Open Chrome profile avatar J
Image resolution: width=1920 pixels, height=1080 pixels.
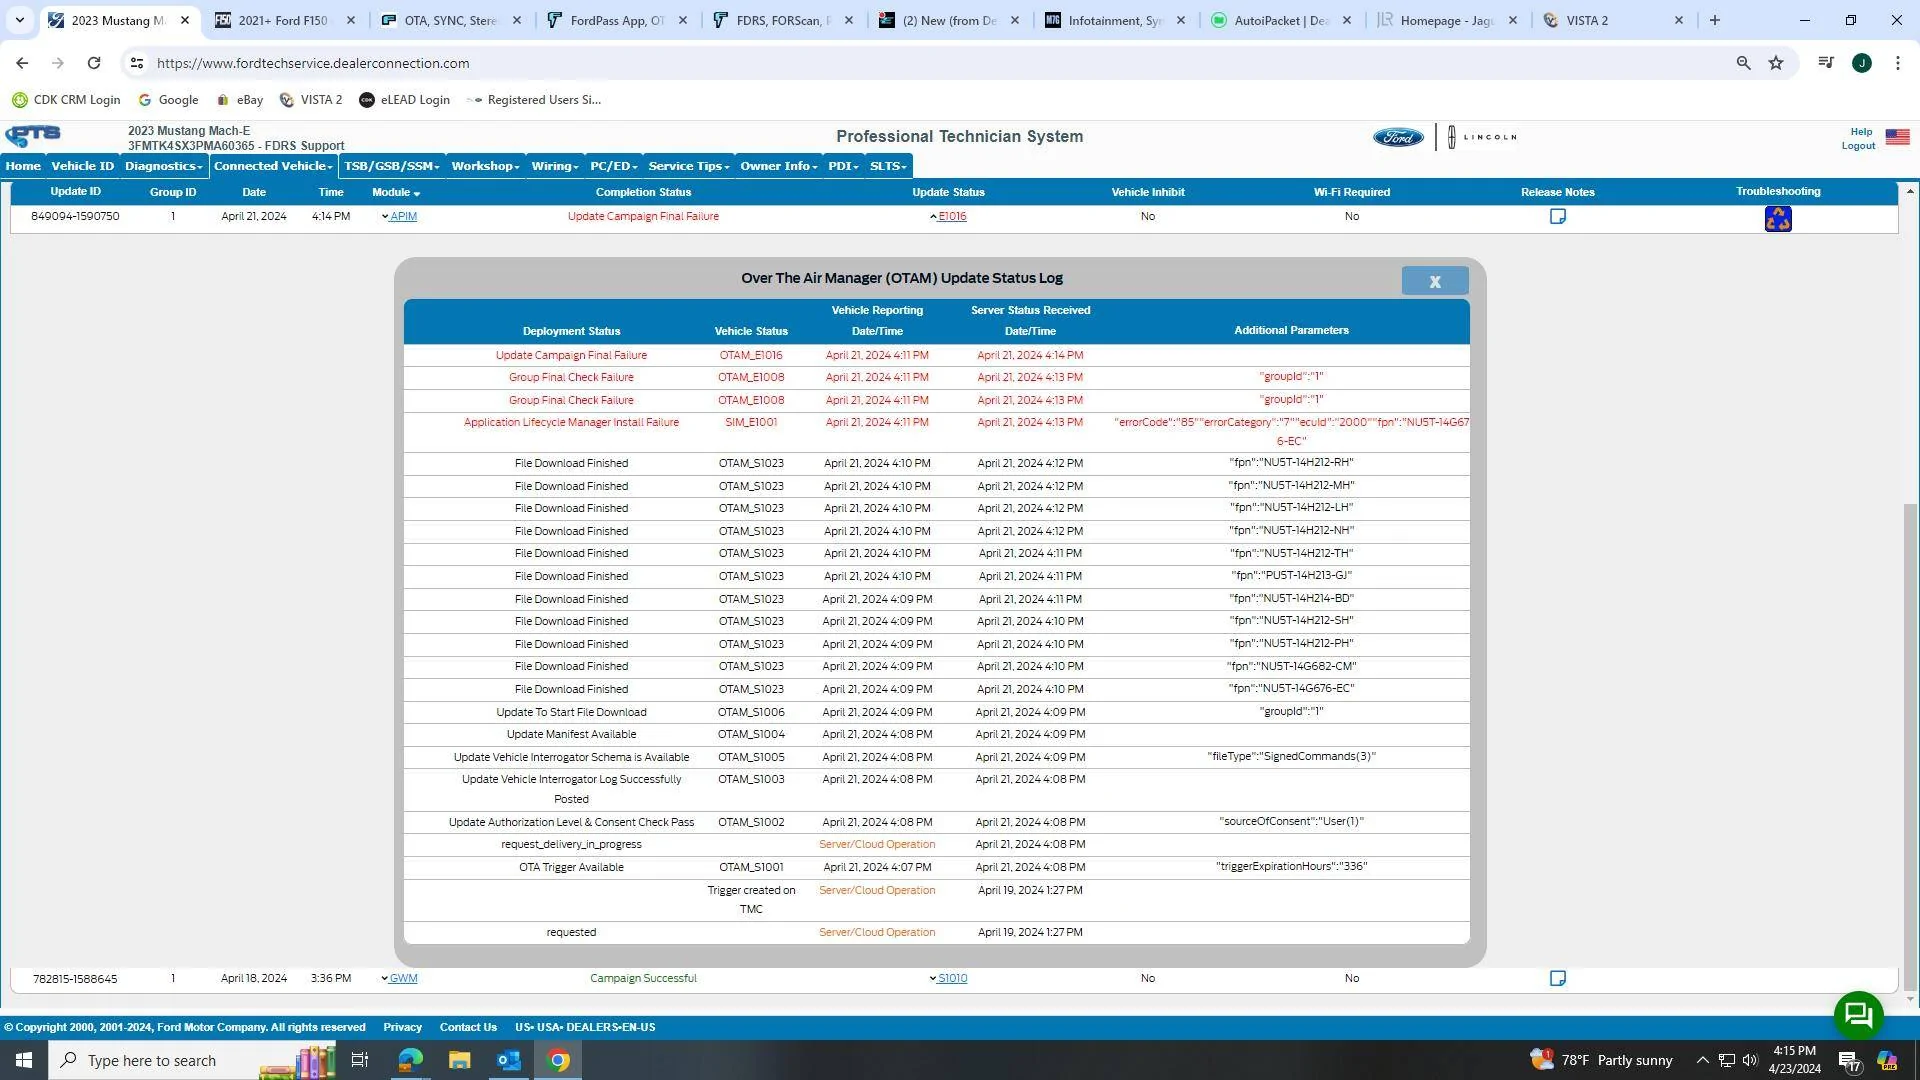(1861, 63)
